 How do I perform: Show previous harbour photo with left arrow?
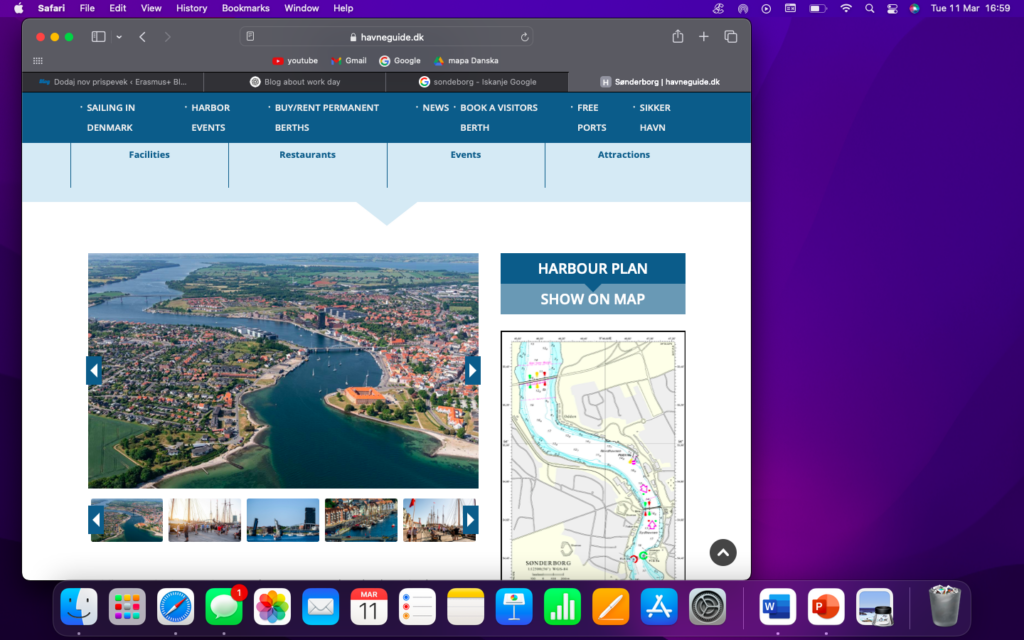(x=94, y=371)
